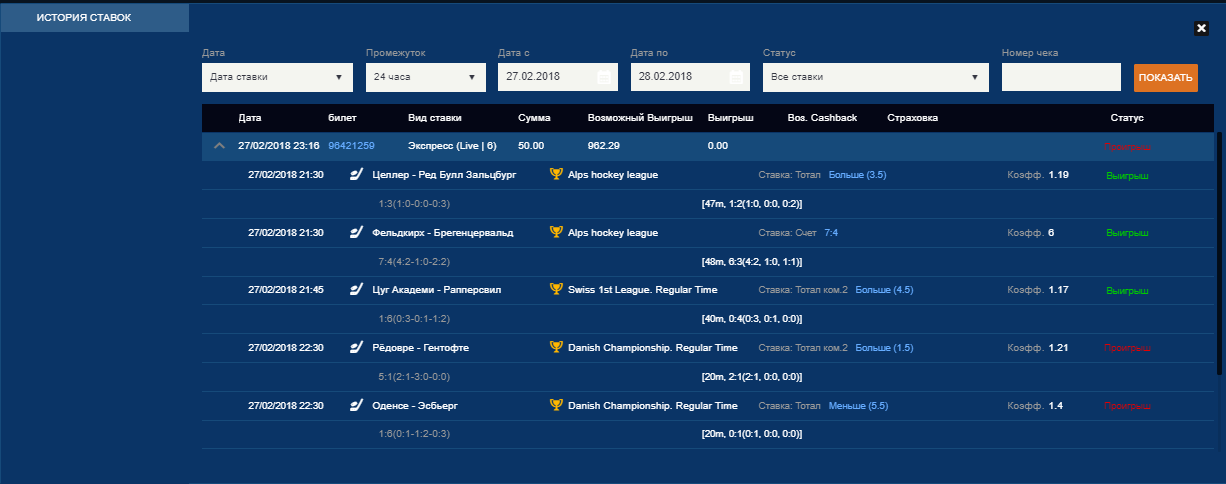Open the Все ставки status dropdown

tap(876, 77)
